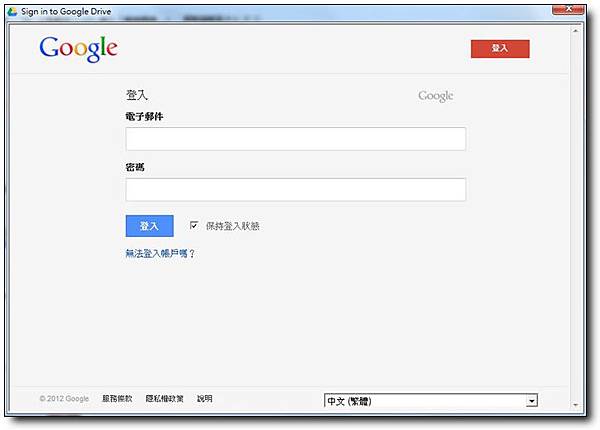This screenshot has width=600, height=430.
Task: Uncheck the 保持登入狀態 checkbox
Action: pyautogui.click(x=194, y=225)
